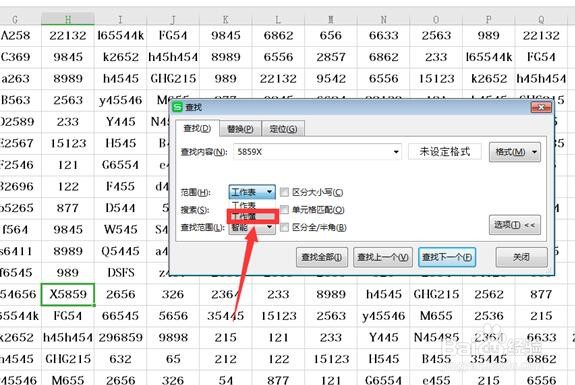Select cell y45546 in column I
The image size is (575, 385).
120,100
